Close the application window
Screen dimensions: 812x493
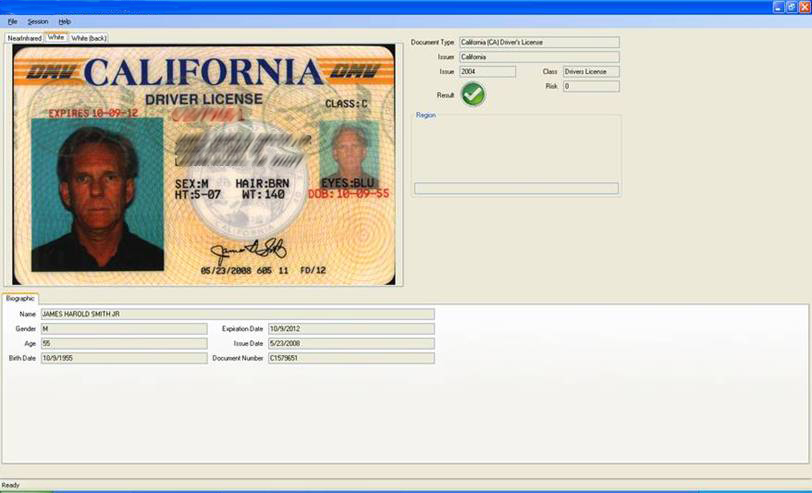point(805,7)
